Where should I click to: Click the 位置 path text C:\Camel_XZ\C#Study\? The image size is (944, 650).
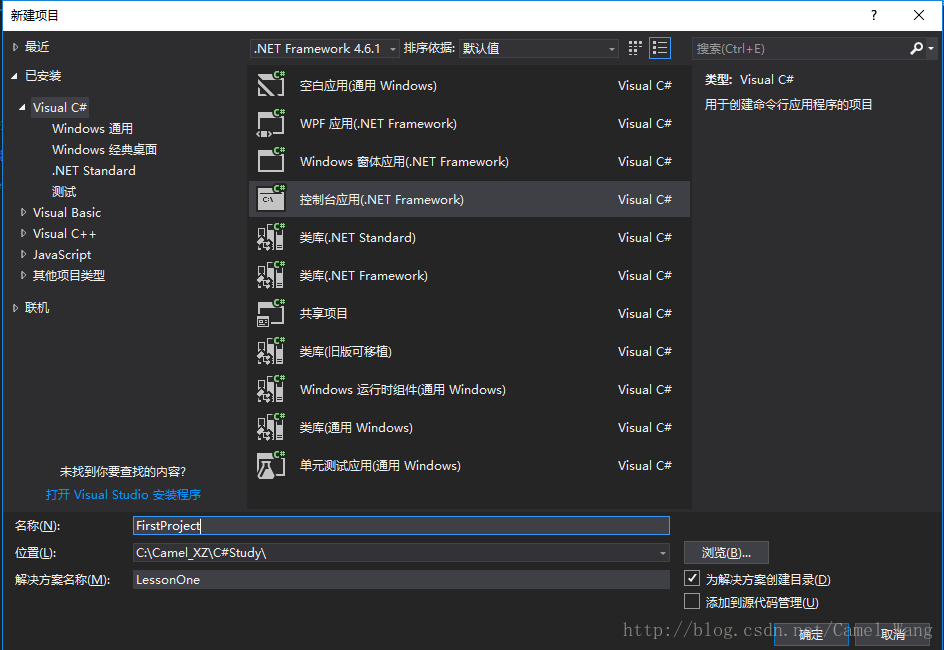point(201,552)
